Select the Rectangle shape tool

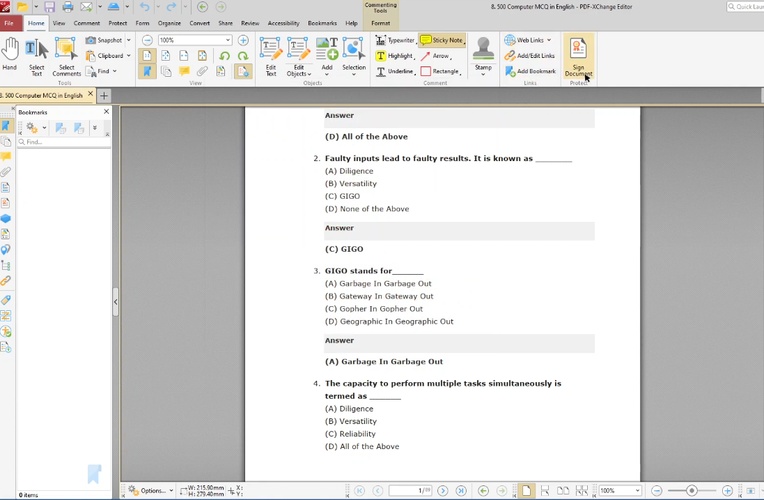tap(440, 71)
